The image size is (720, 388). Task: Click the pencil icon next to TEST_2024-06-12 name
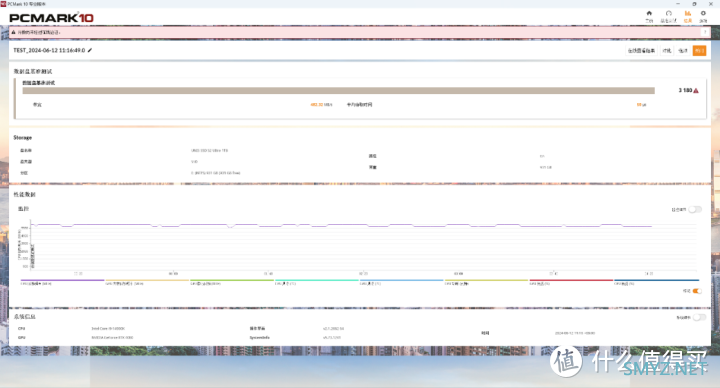point(90,51)
